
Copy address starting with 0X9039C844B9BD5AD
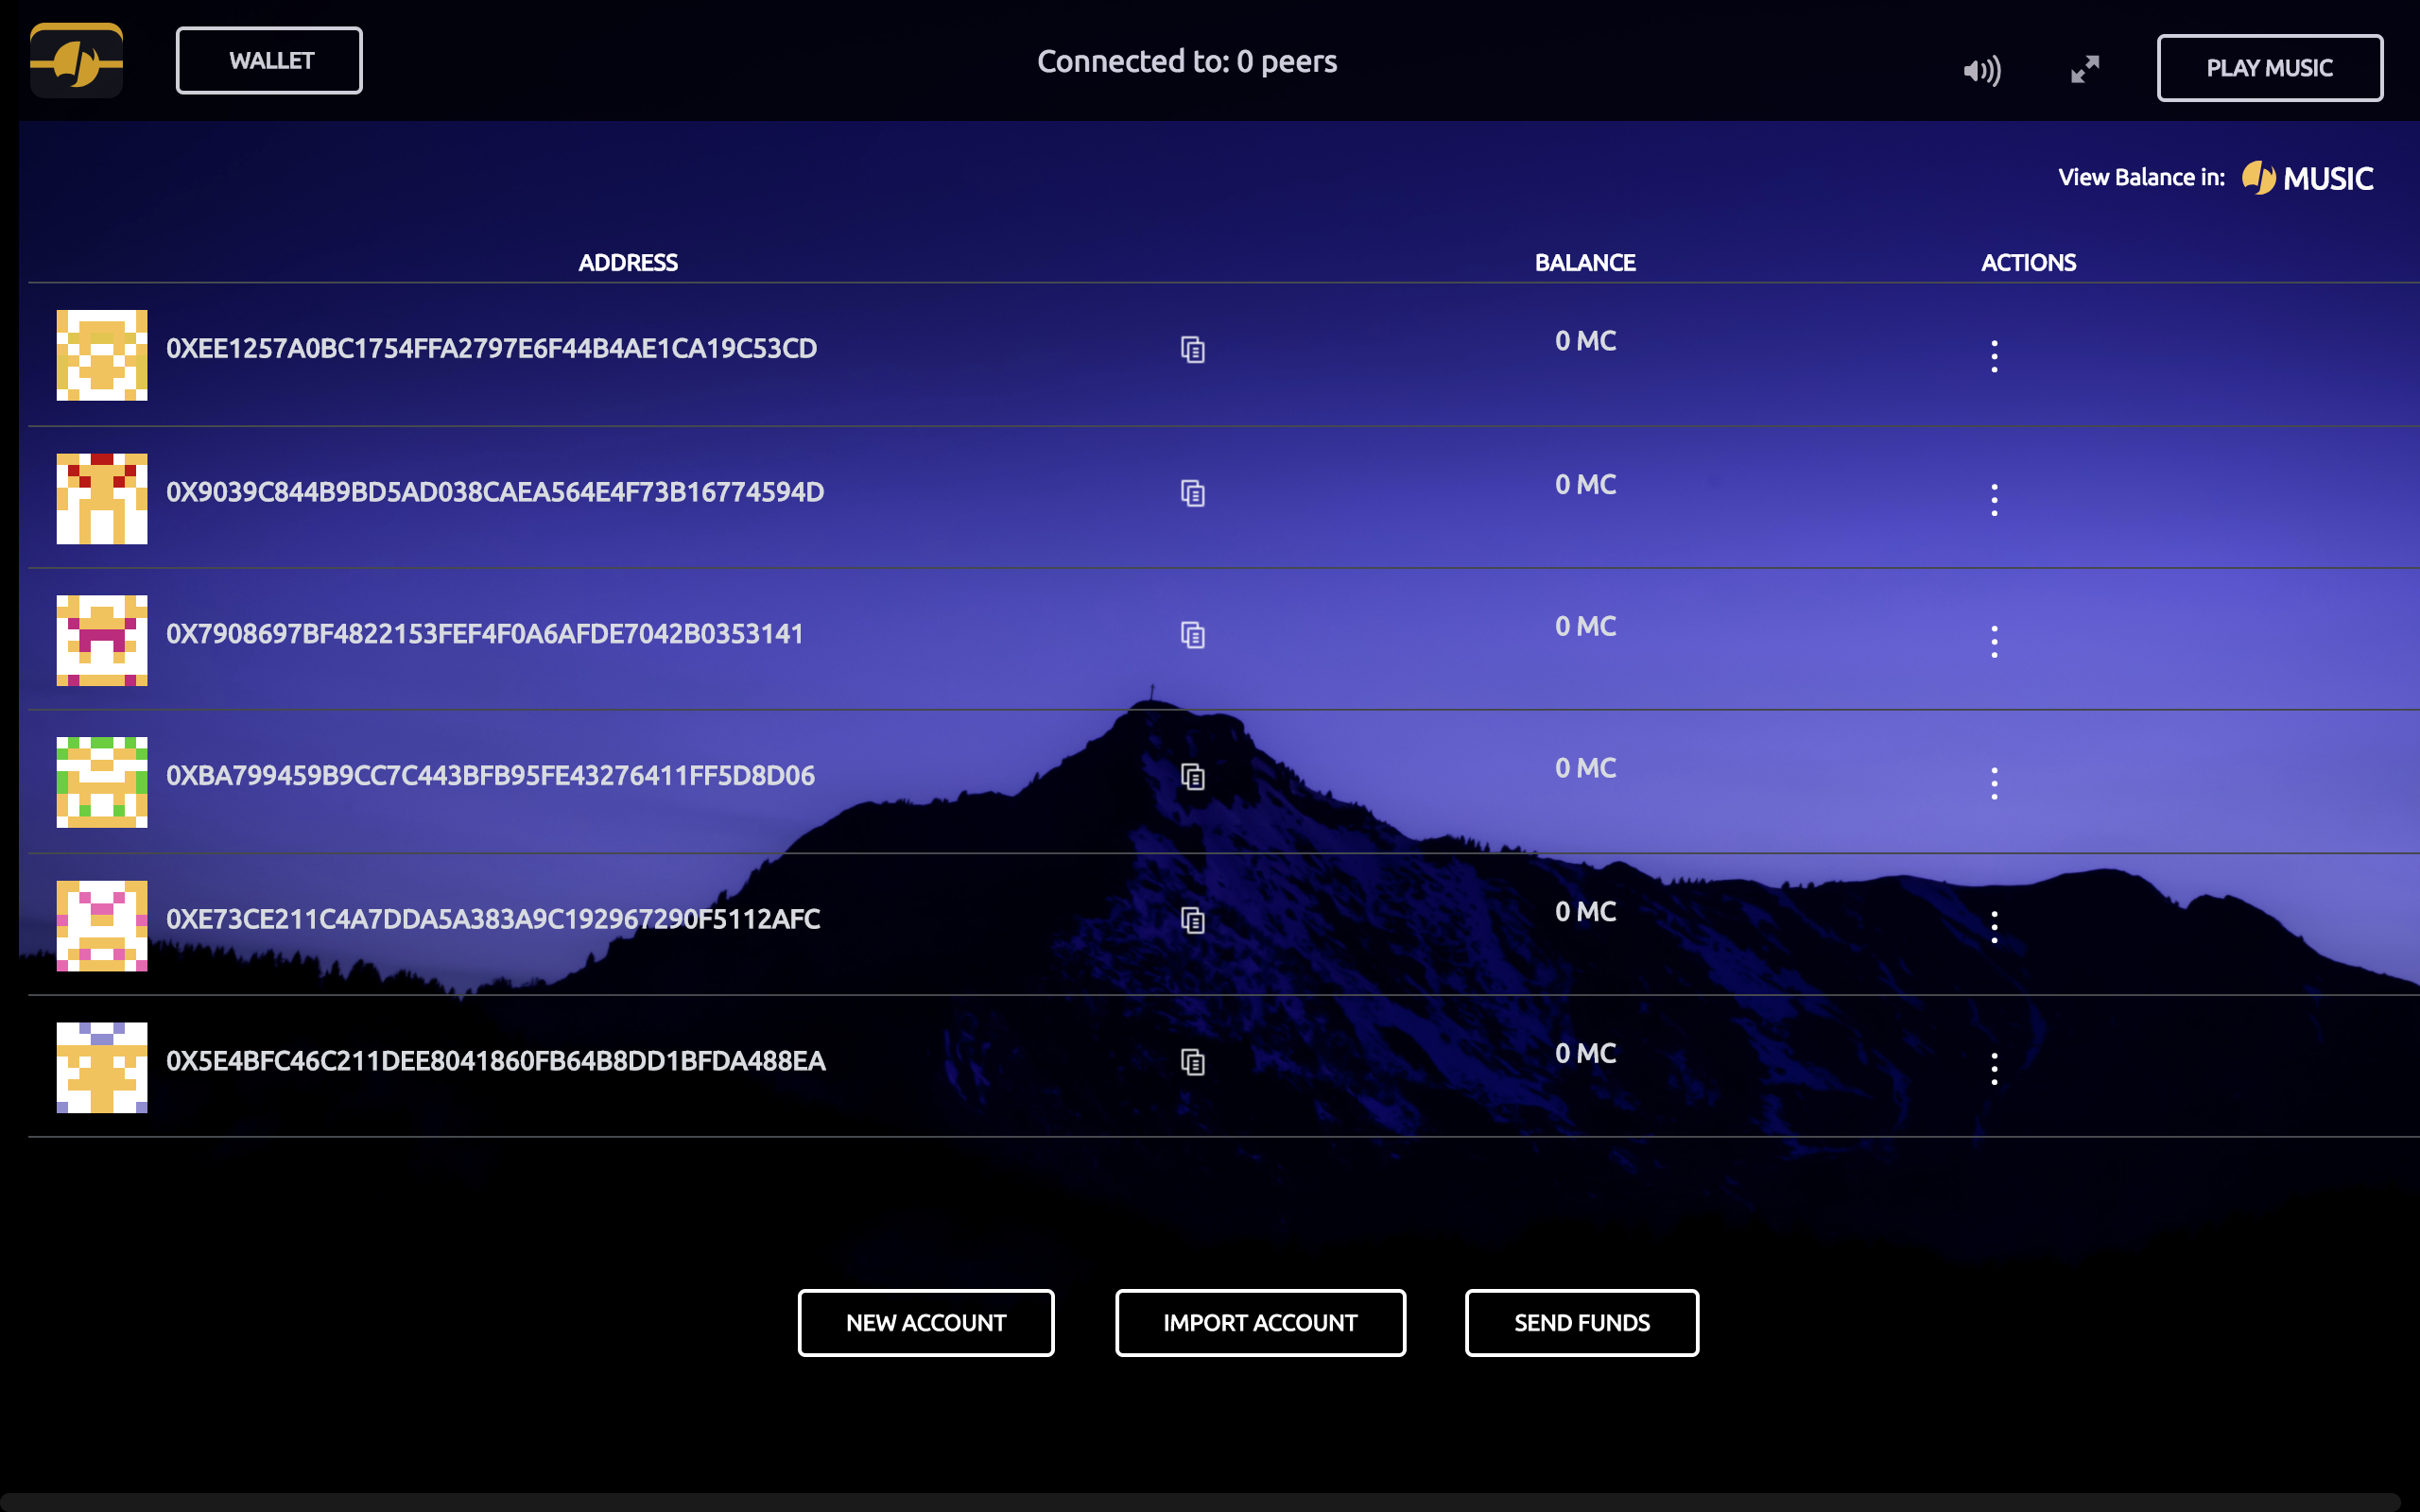[x=1193, y=493]
